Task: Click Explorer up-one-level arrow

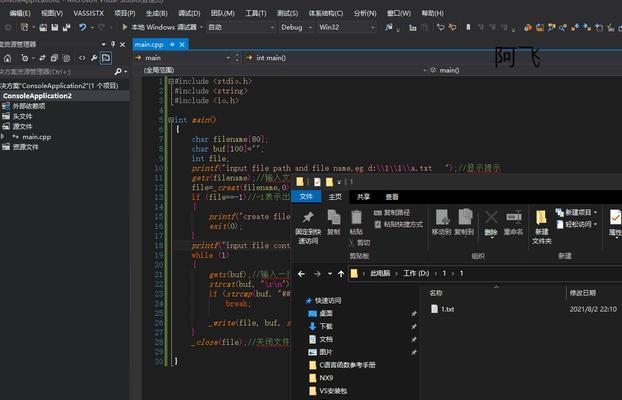Action: pyautogui.click(x=341, y=274)
